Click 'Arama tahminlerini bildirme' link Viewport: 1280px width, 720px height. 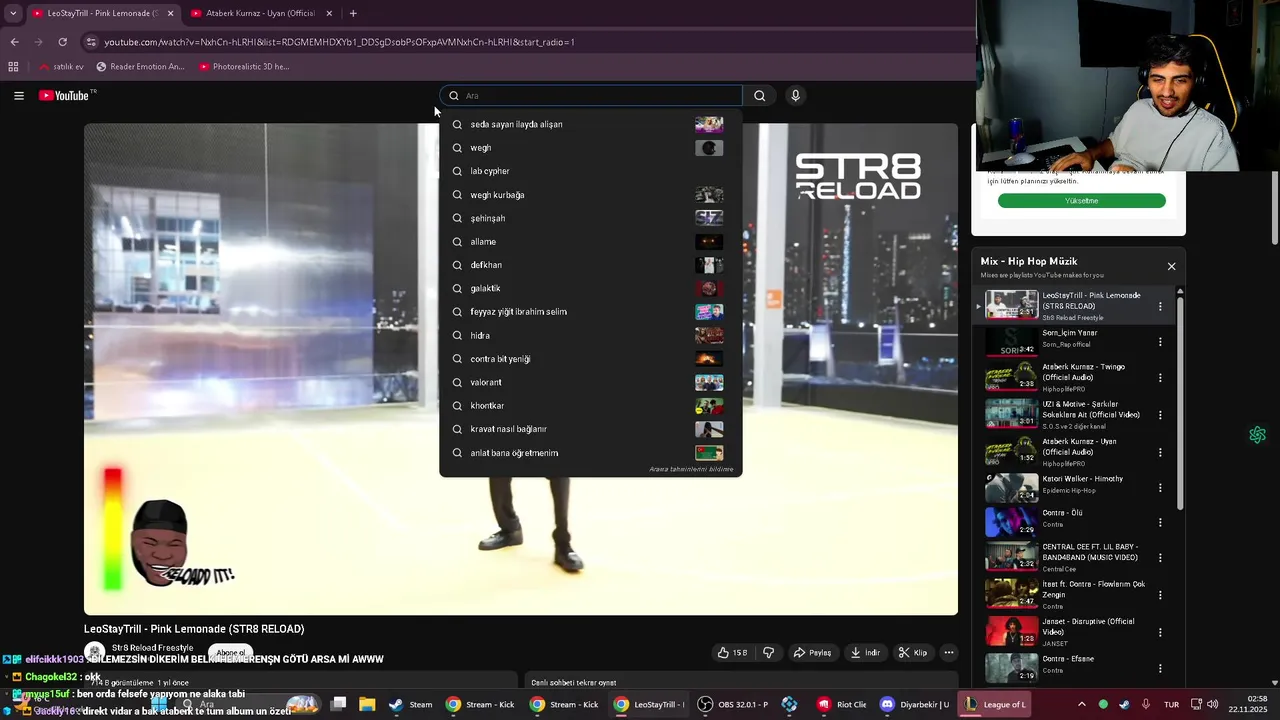[691, 469]
